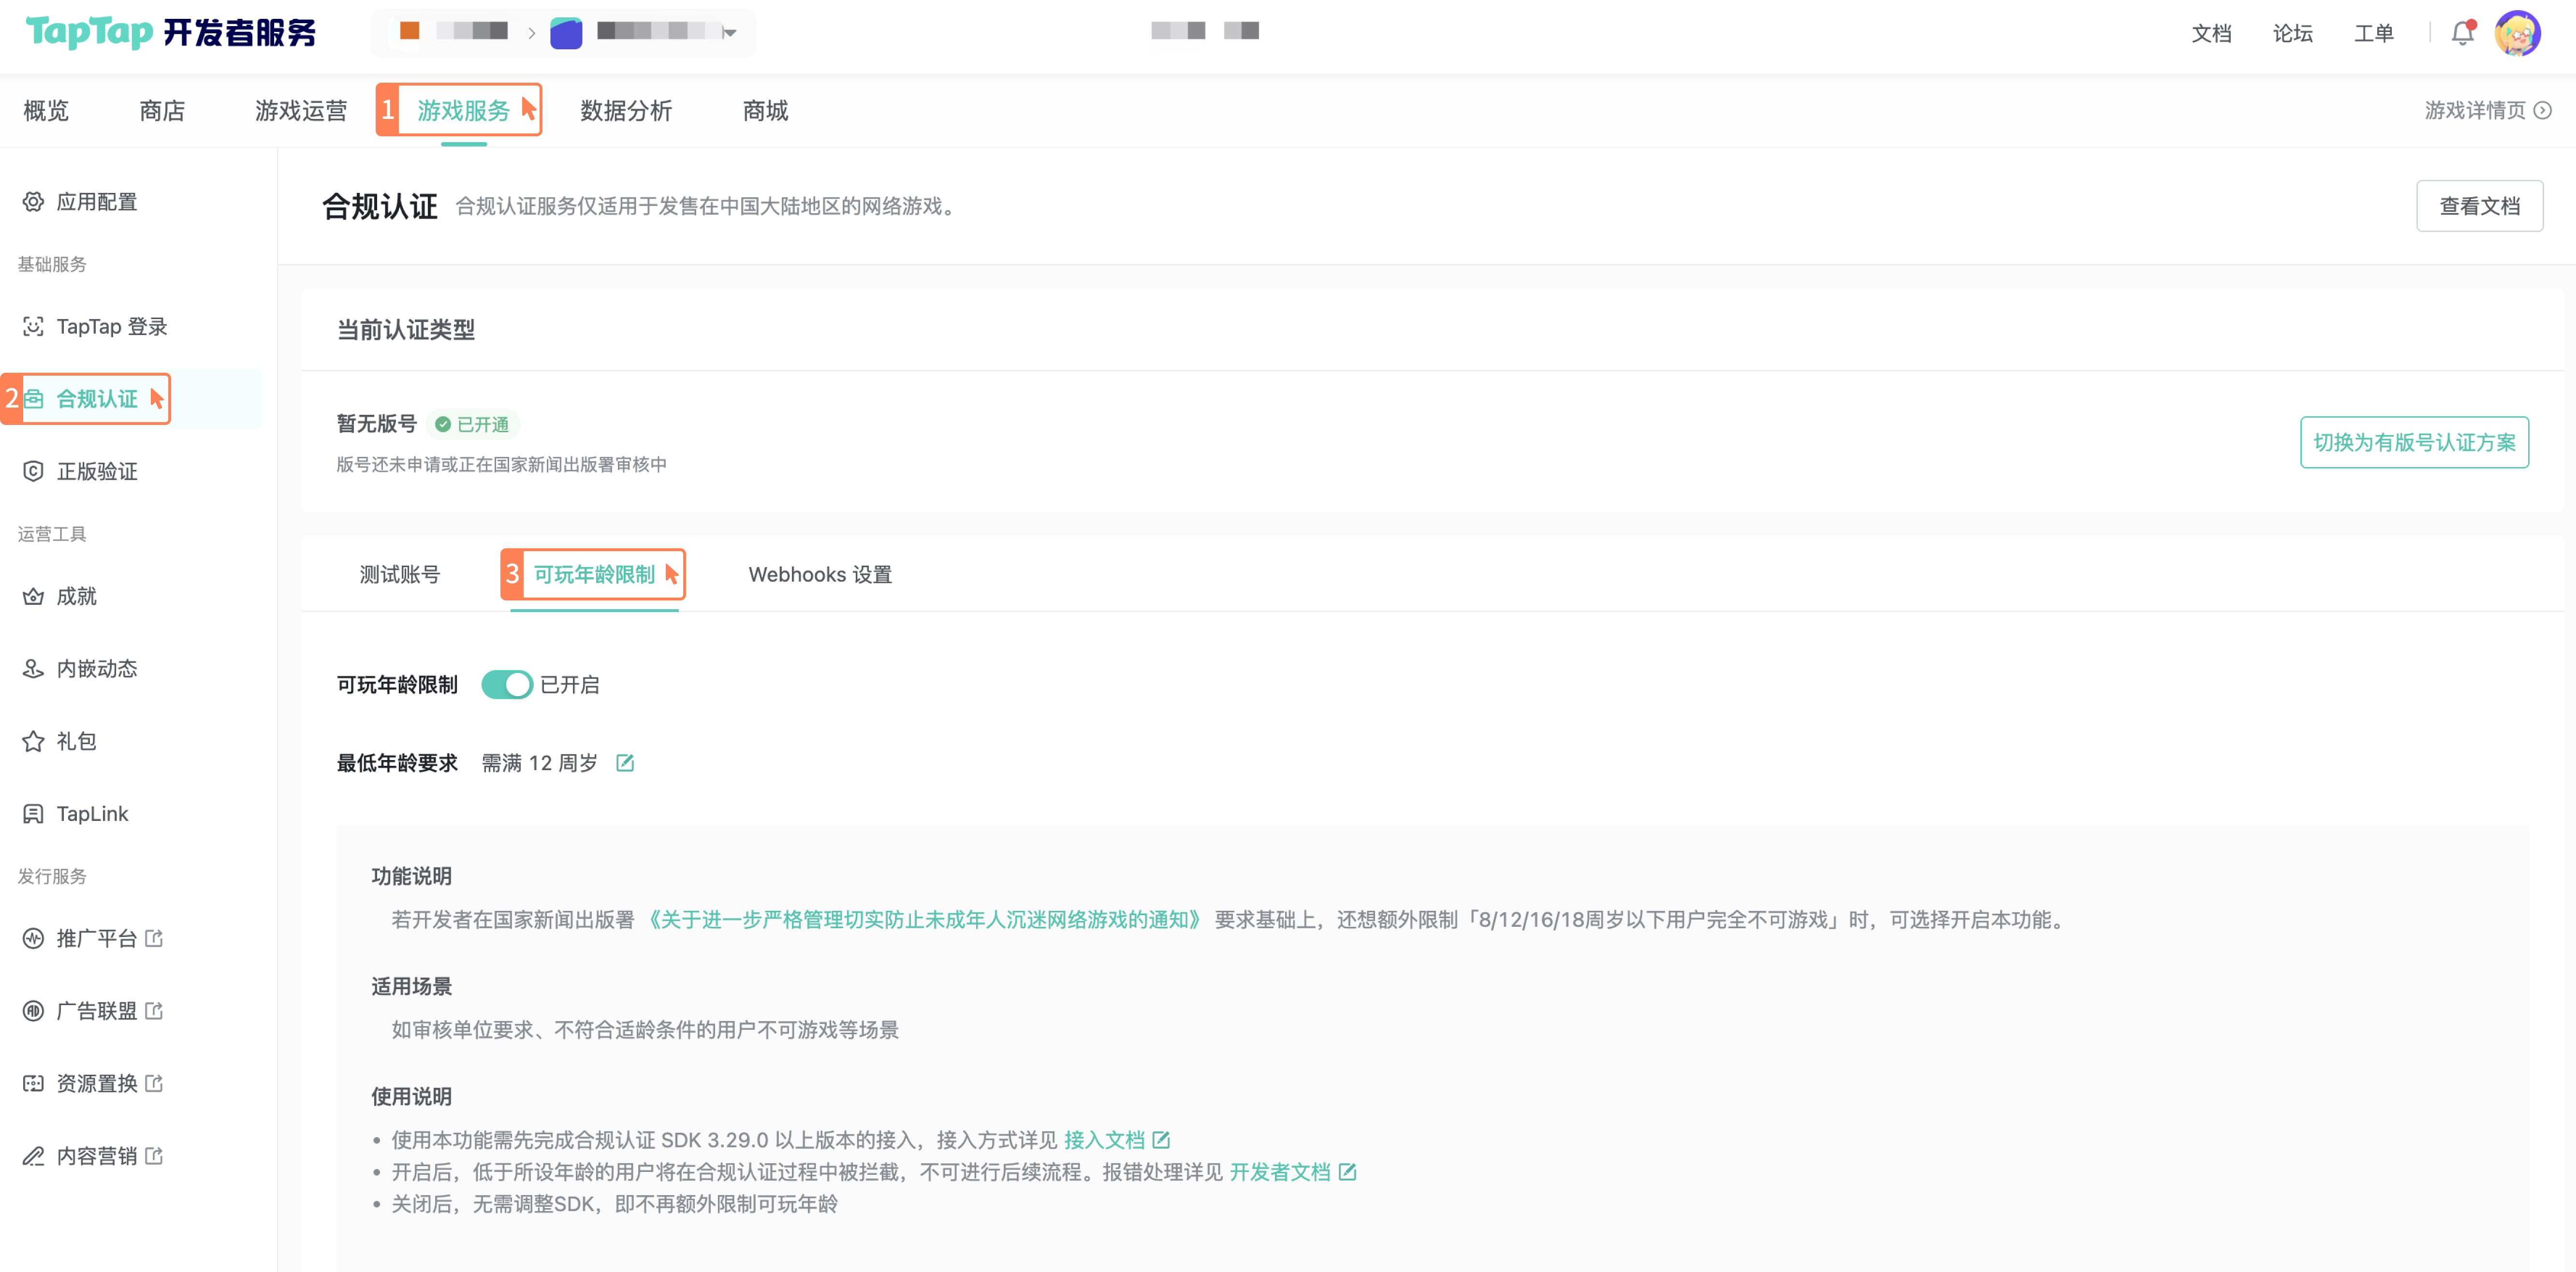Click the 需满 12 周岁 value
The width and height of the screenshot is (2576, 1272).
click(540, 764)
